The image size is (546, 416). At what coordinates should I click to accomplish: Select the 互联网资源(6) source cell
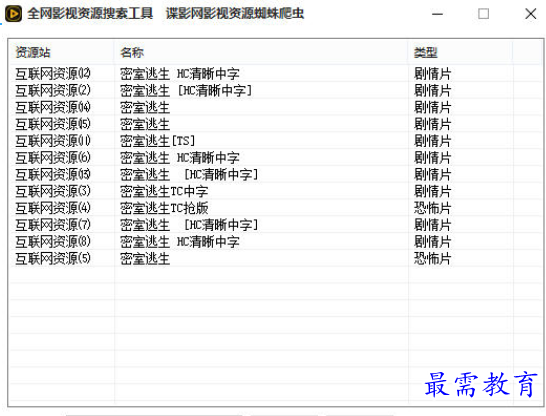tap(53, 158)
